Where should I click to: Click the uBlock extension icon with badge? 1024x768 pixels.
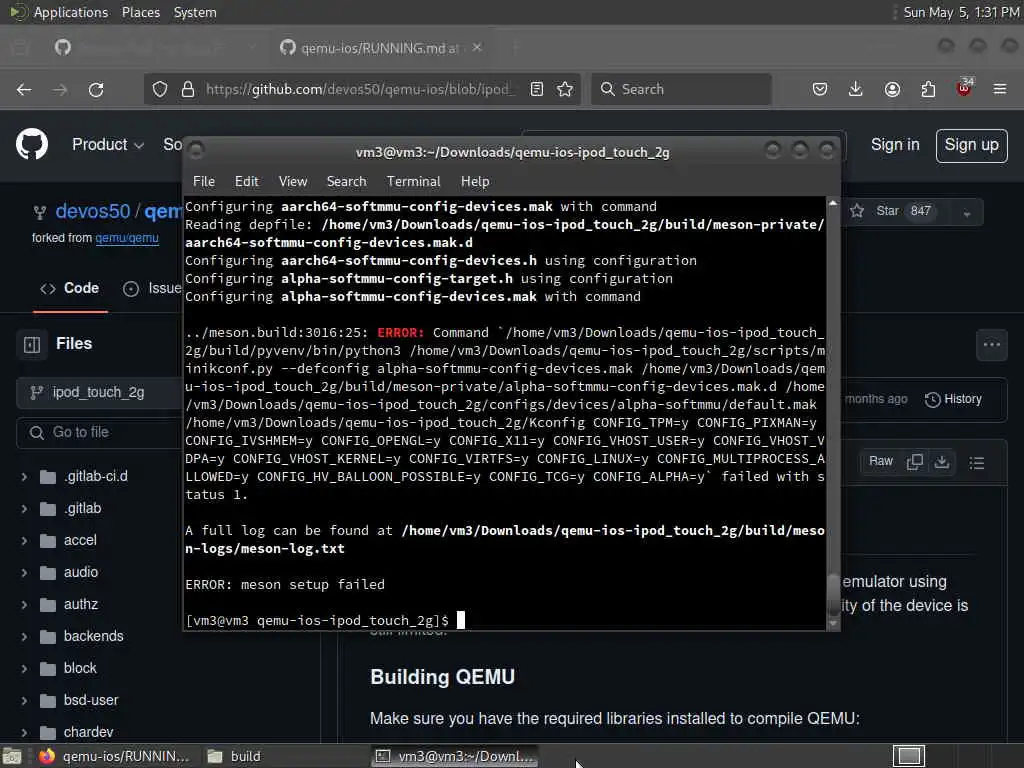(x=964, y=88)
